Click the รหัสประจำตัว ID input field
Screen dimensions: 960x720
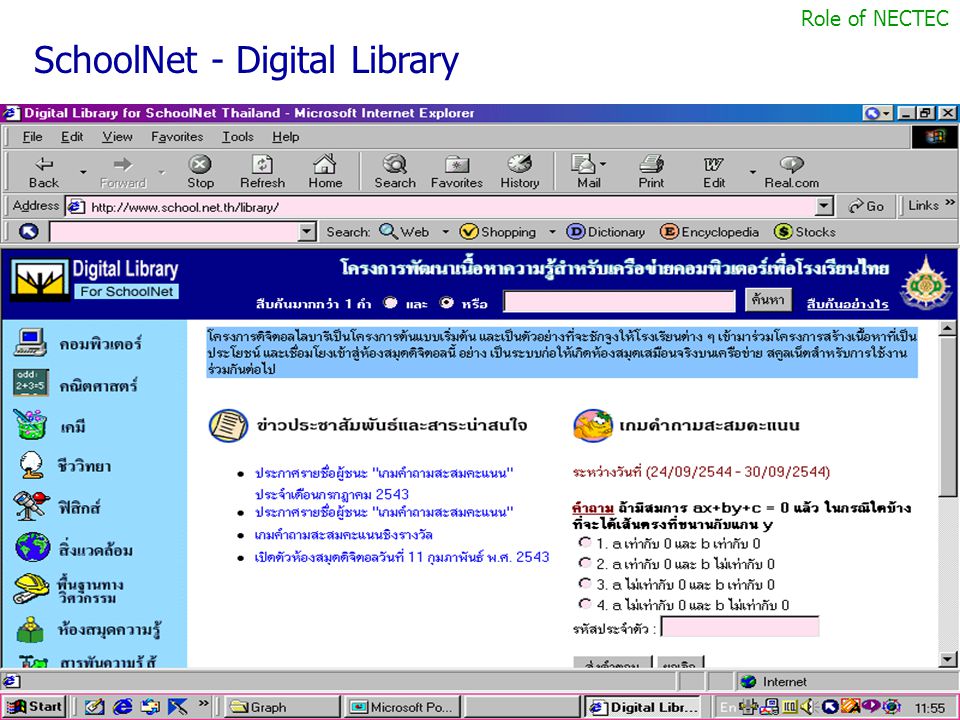coord(740,627)
